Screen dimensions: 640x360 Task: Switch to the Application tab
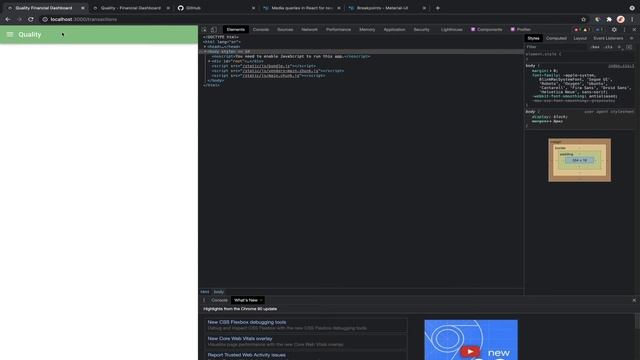(x=394, y=29)
